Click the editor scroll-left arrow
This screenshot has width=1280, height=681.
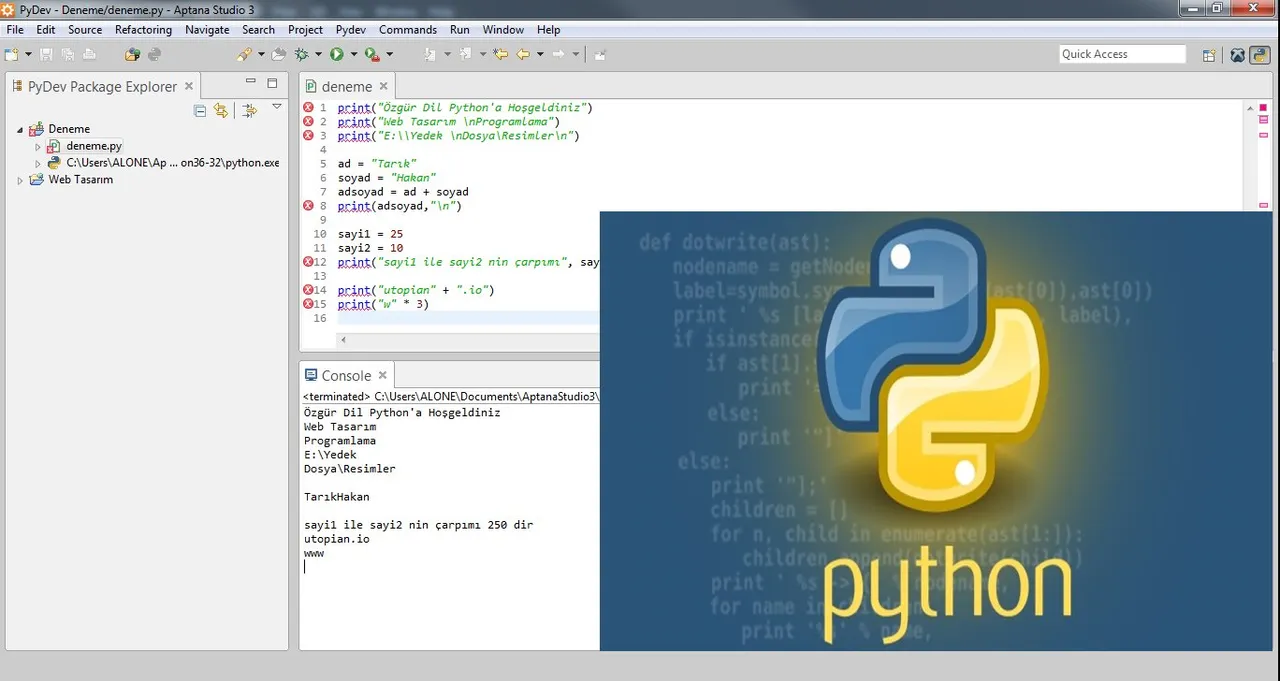[344, 340]
